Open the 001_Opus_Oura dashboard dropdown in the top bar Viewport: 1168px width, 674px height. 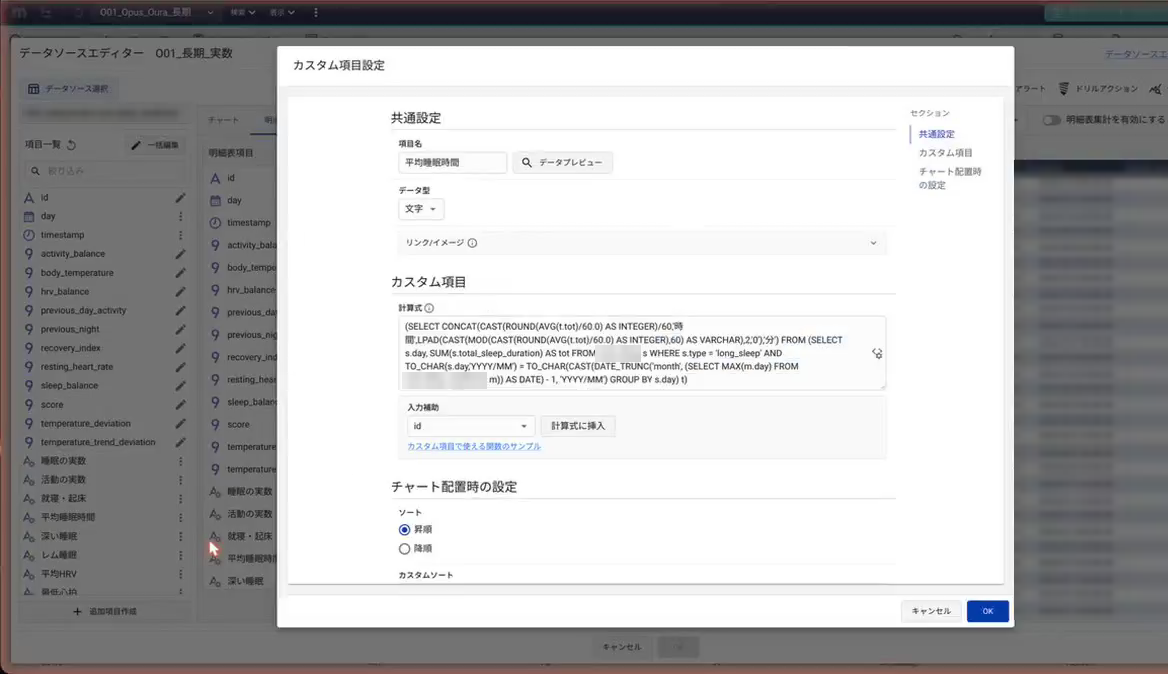(156, 13)
